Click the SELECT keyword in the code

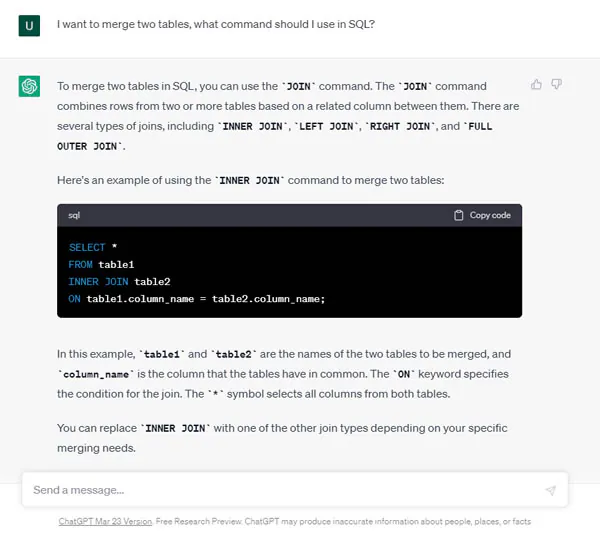[x=87, y=247]
